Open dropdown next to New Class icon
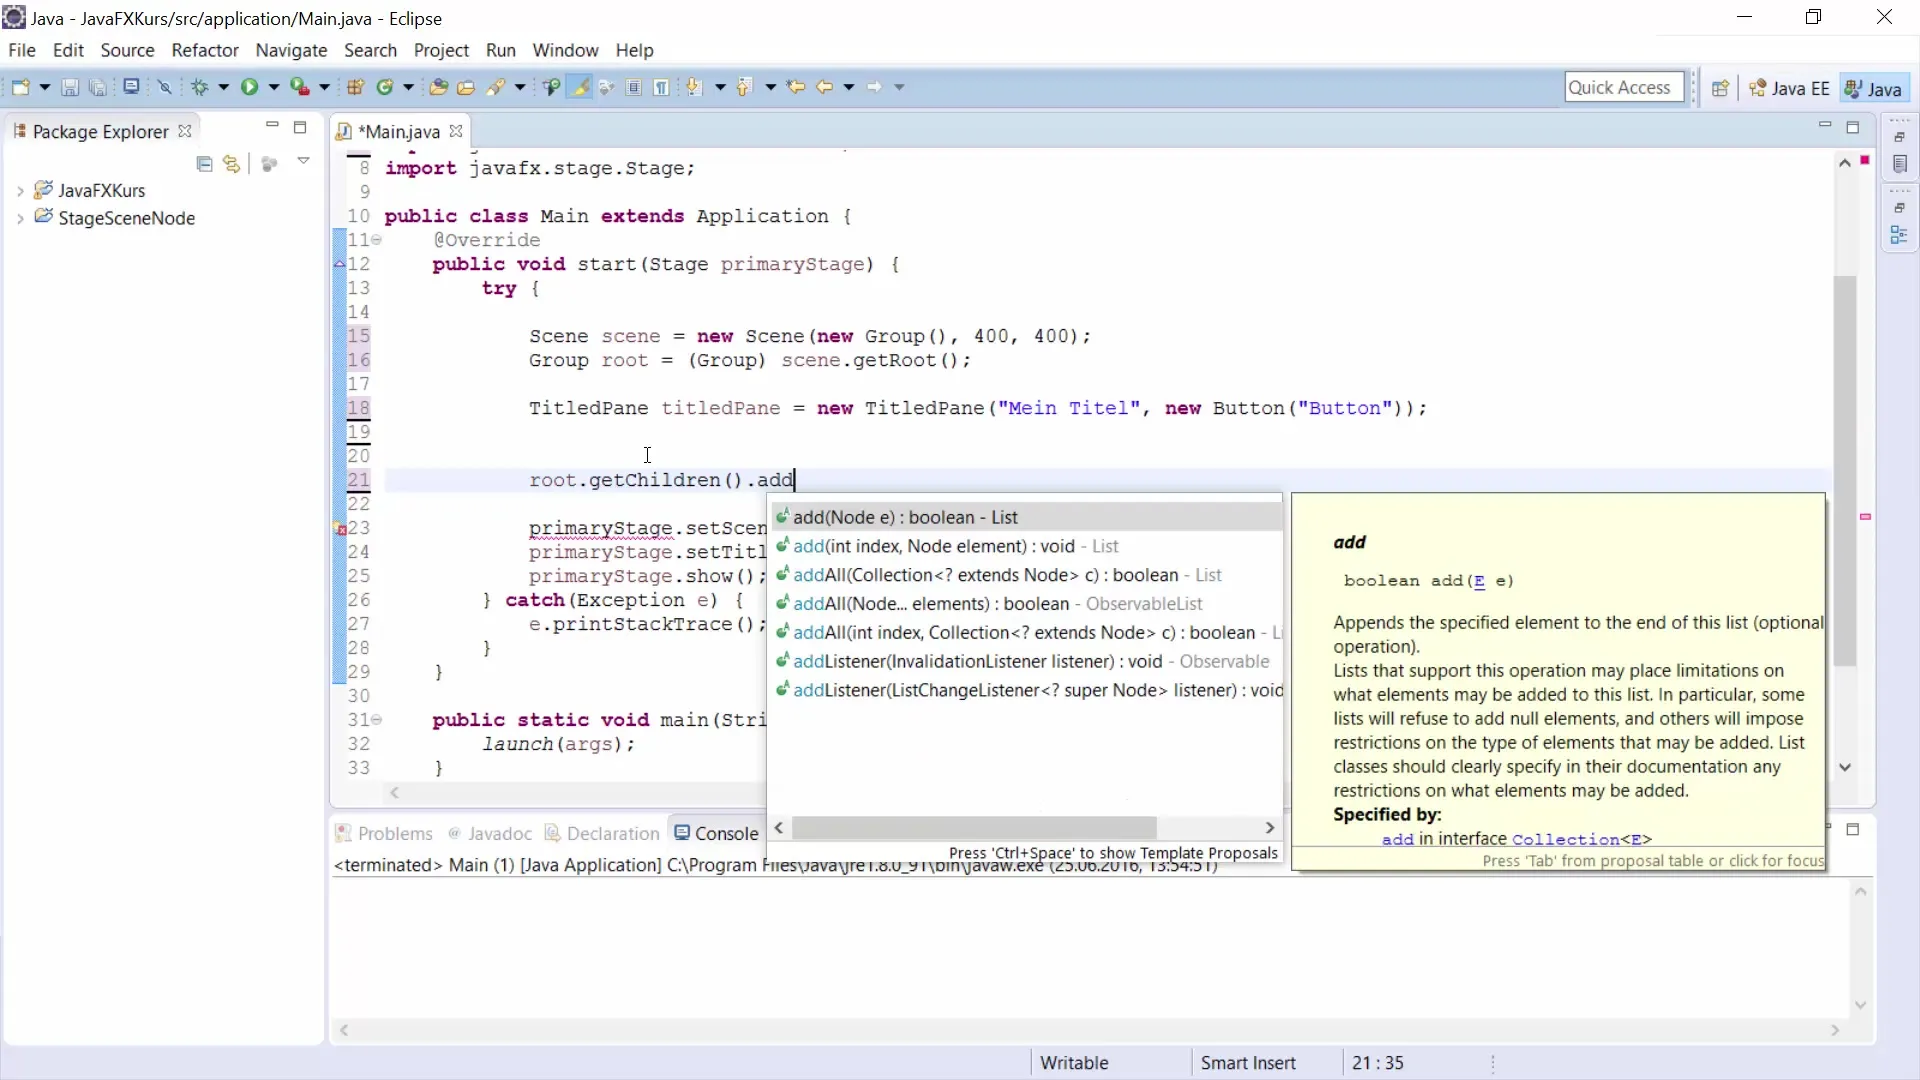 408,87
